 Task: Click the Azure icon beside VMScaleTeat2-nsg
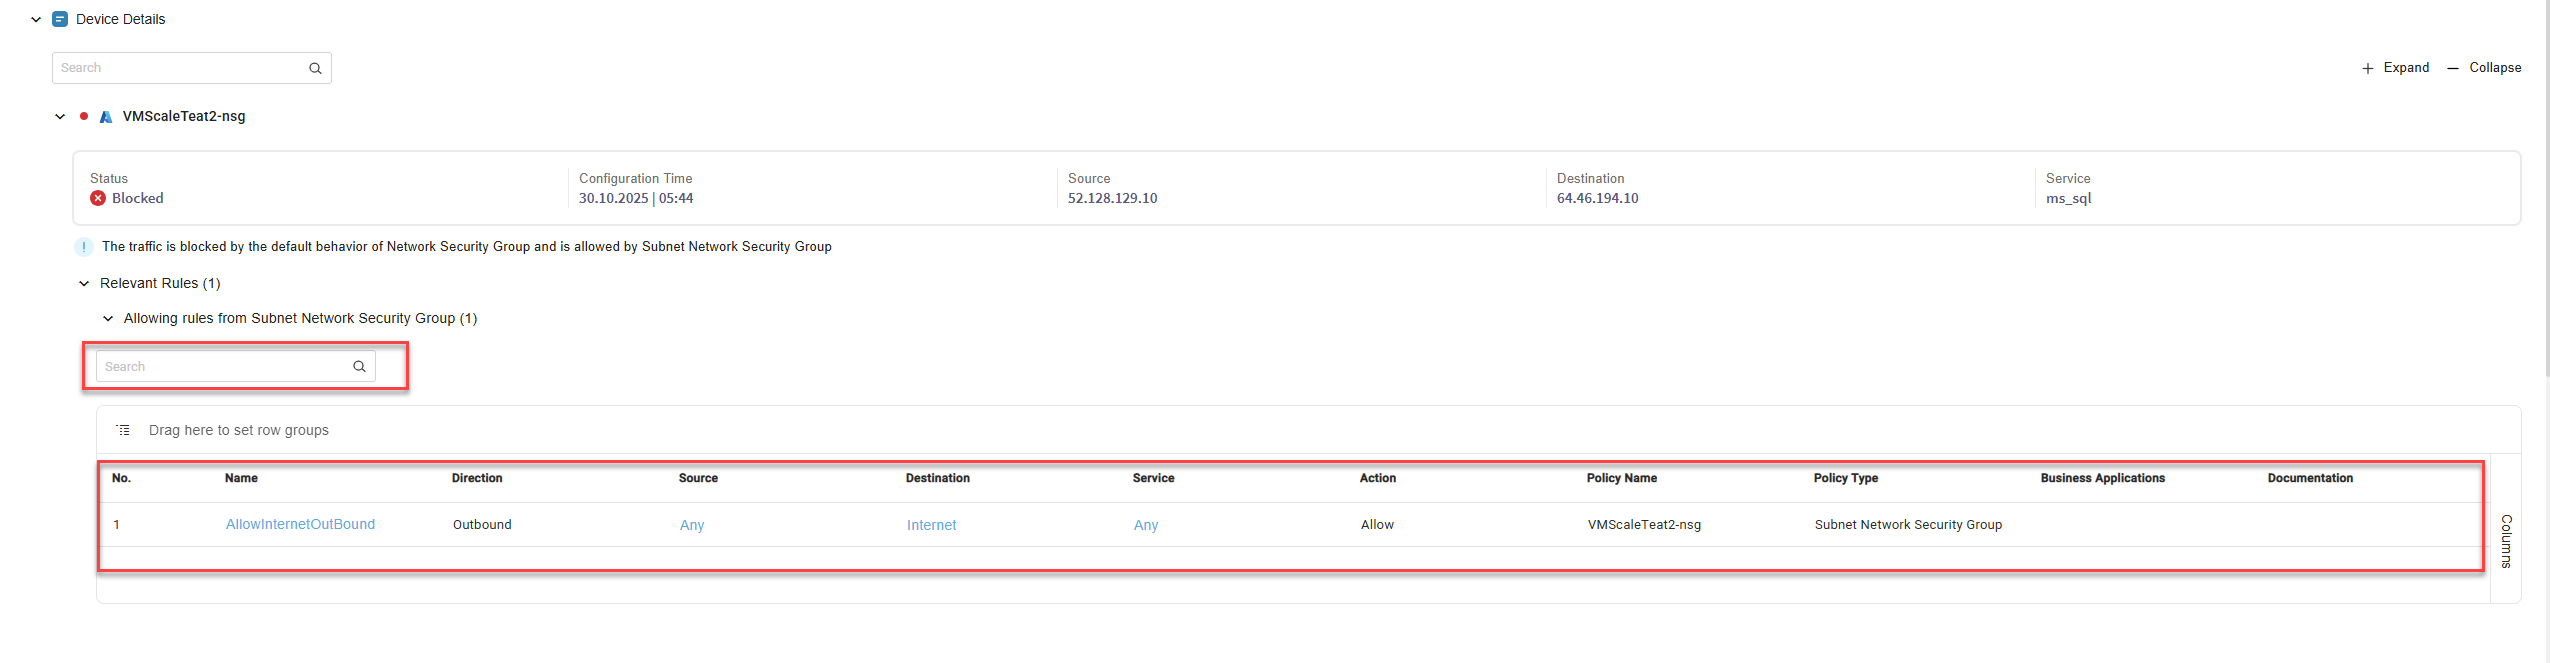(106, 117)
